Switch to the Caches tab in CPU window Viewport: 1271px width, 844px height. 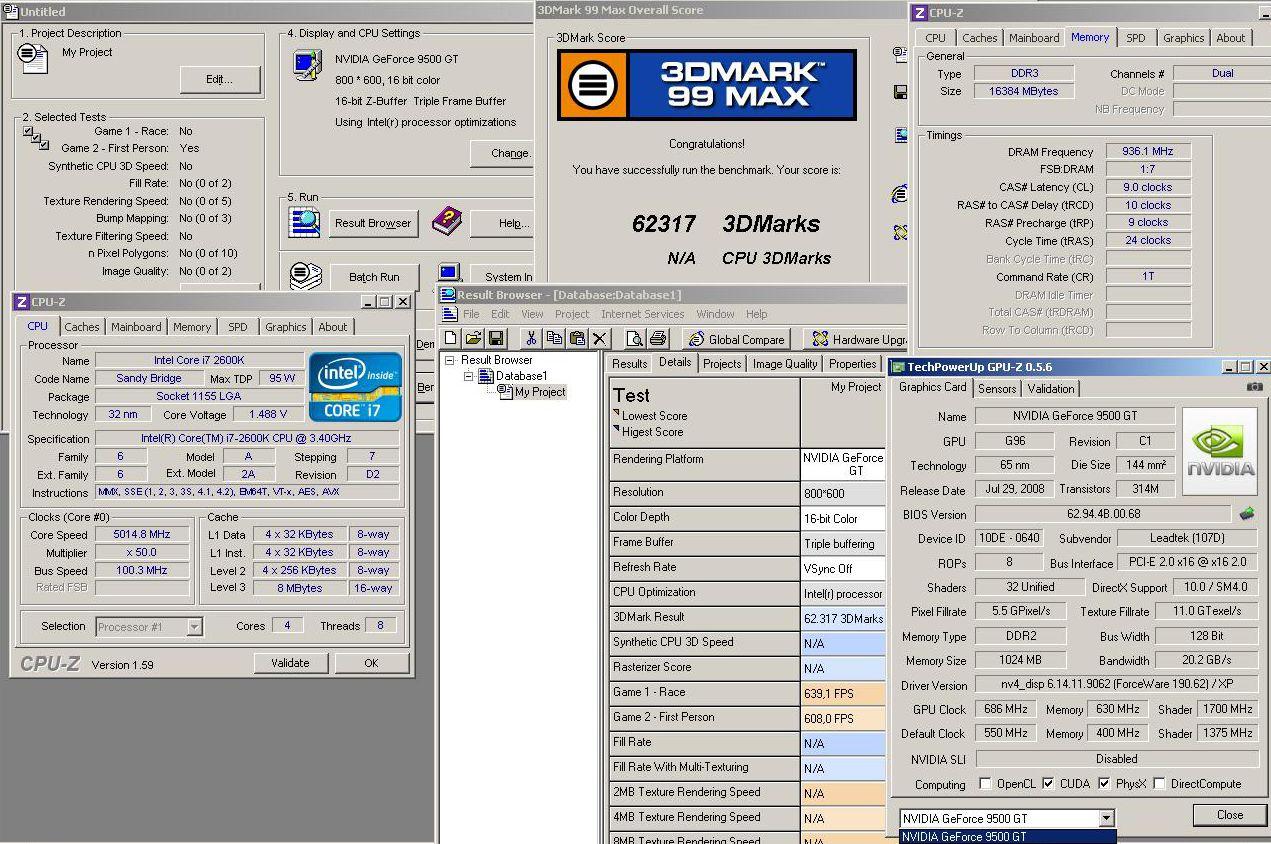click(x=82, y=327)
